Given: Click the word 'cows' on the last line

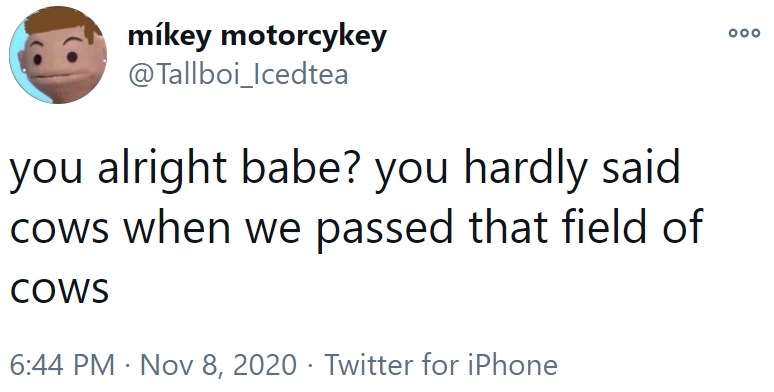Looking at the screenshot, I should (x=59, y=290).
